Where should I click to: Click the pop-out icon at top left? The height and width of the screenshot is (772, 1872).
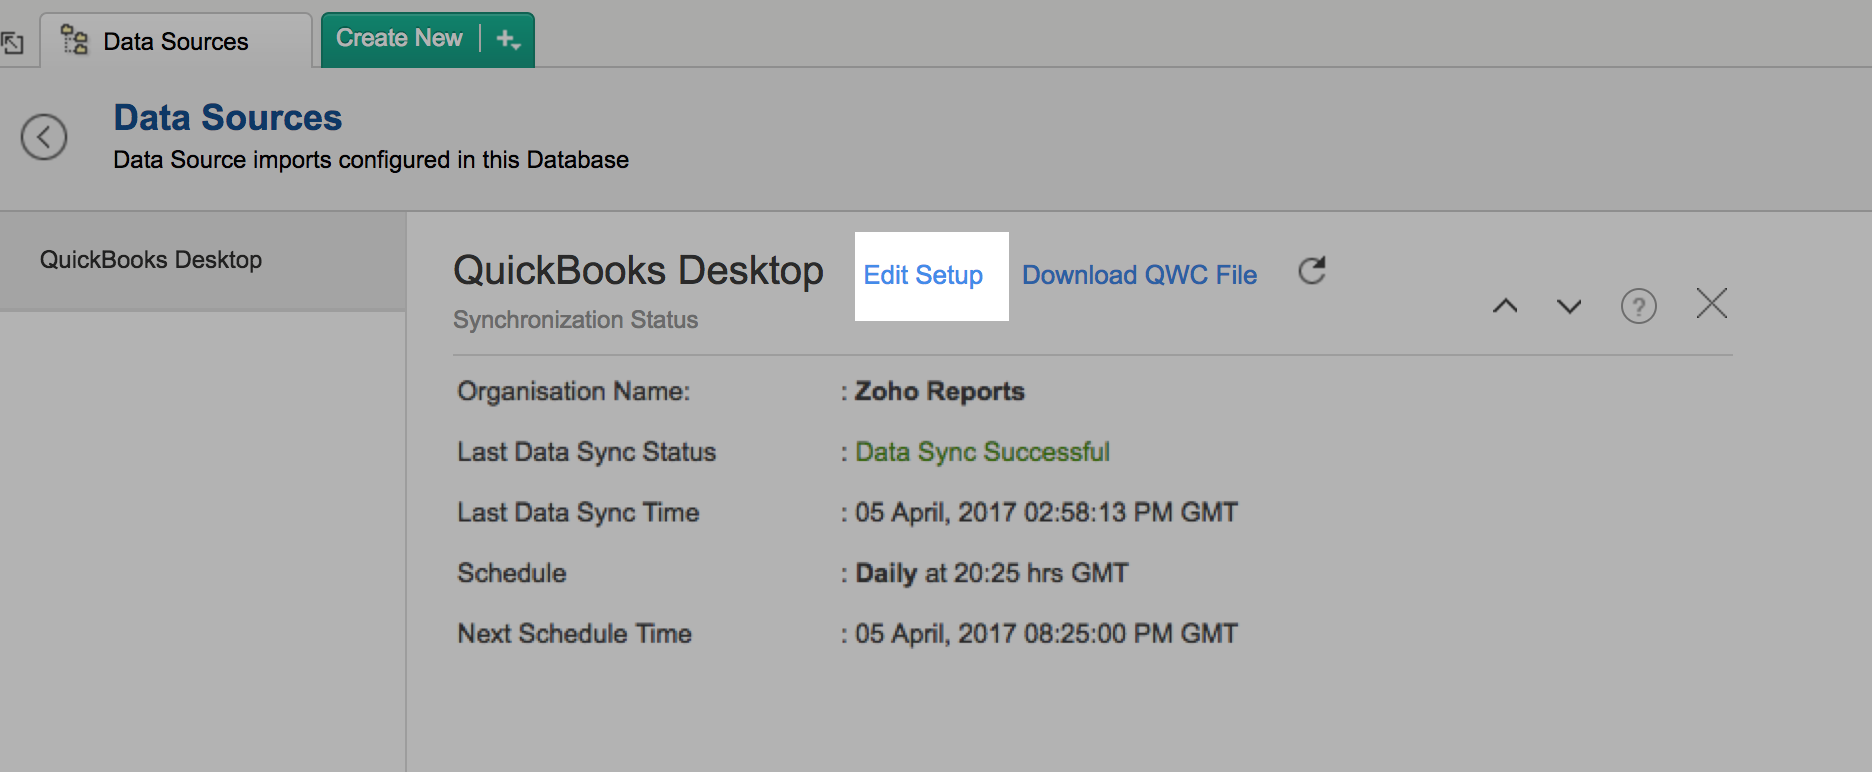(12, 43)
